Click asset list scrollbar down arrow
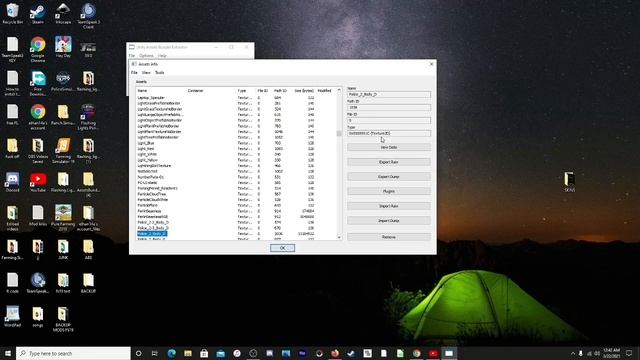 [x=339, y=237]
